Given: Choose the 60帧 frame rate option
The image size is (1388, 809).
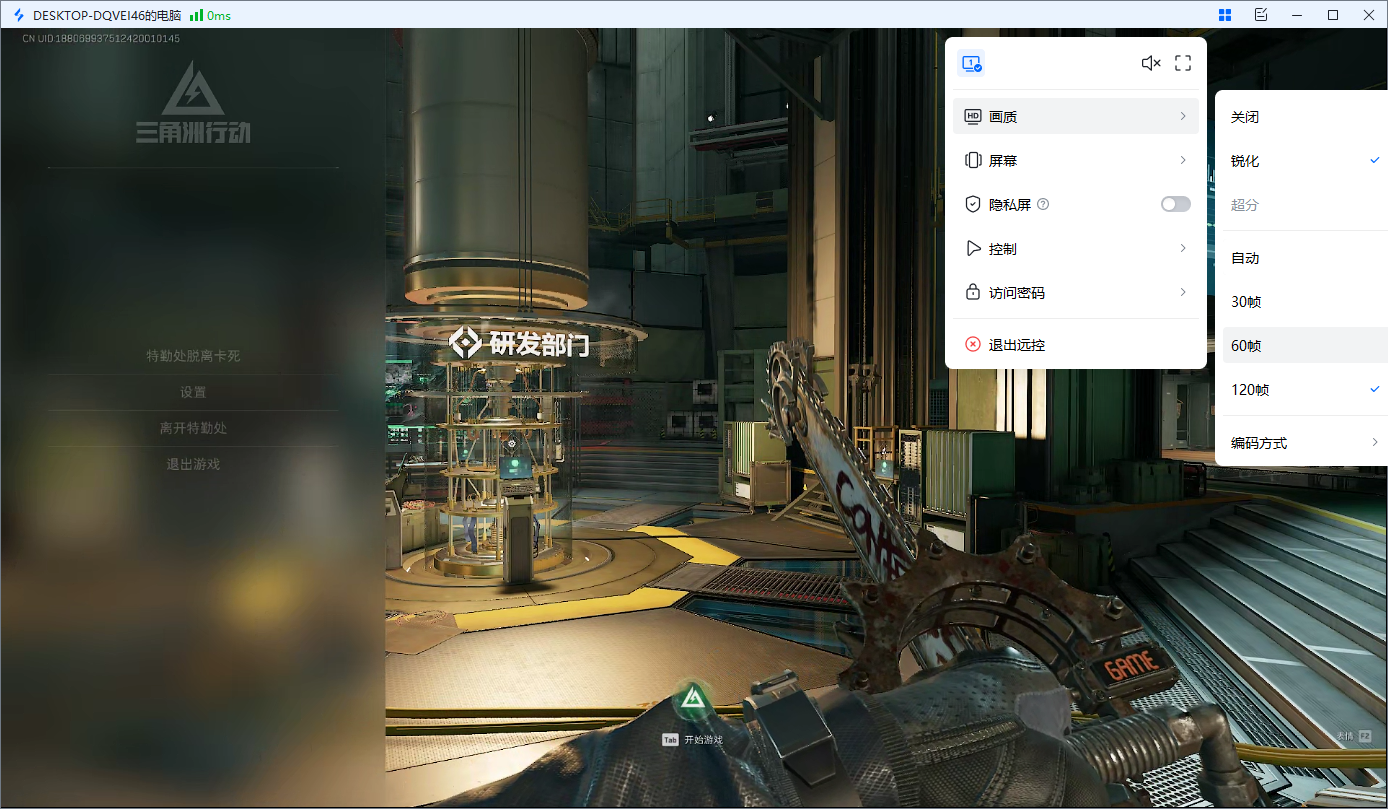Looking at the screenshot, I should click(x=1246, y=346).
